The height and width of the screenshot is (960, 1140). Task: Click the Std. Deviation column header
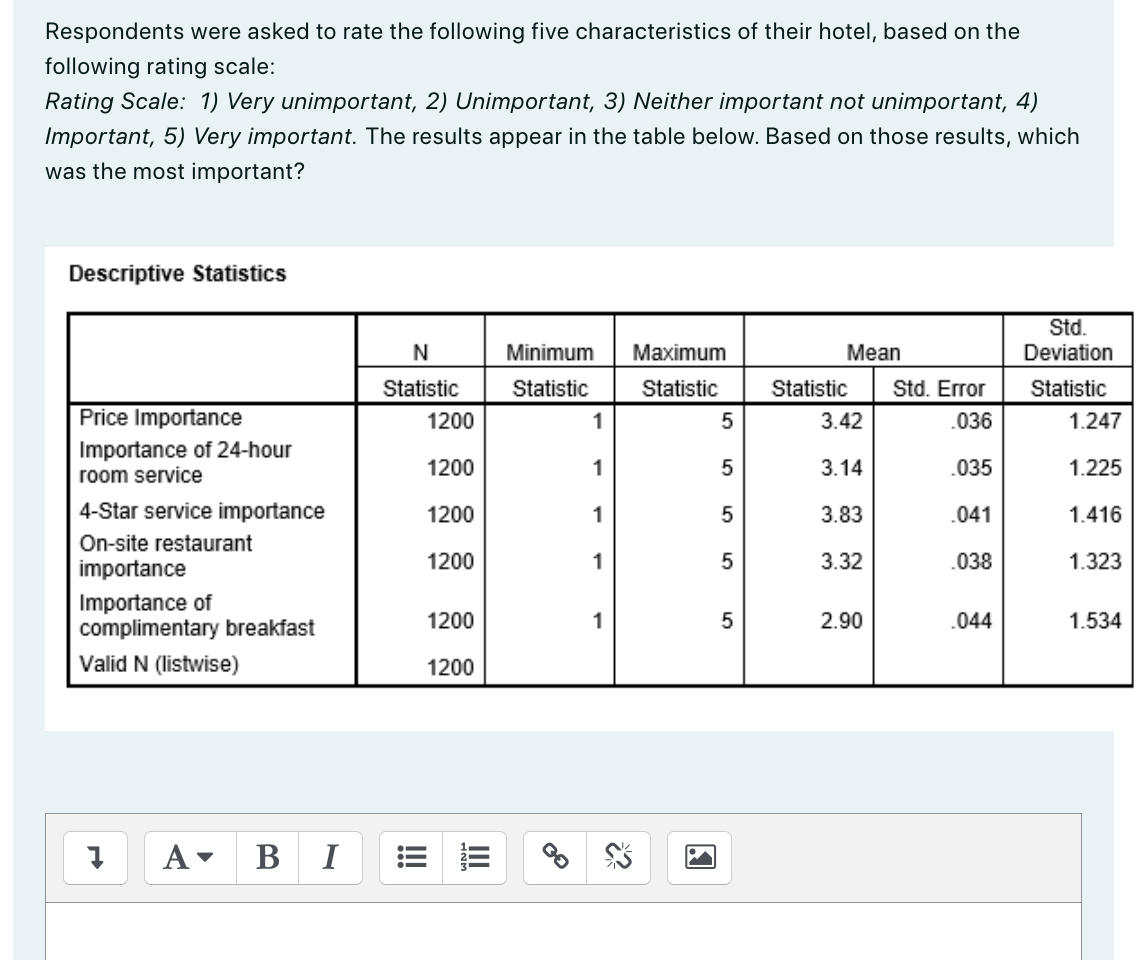click(1066, 340)
